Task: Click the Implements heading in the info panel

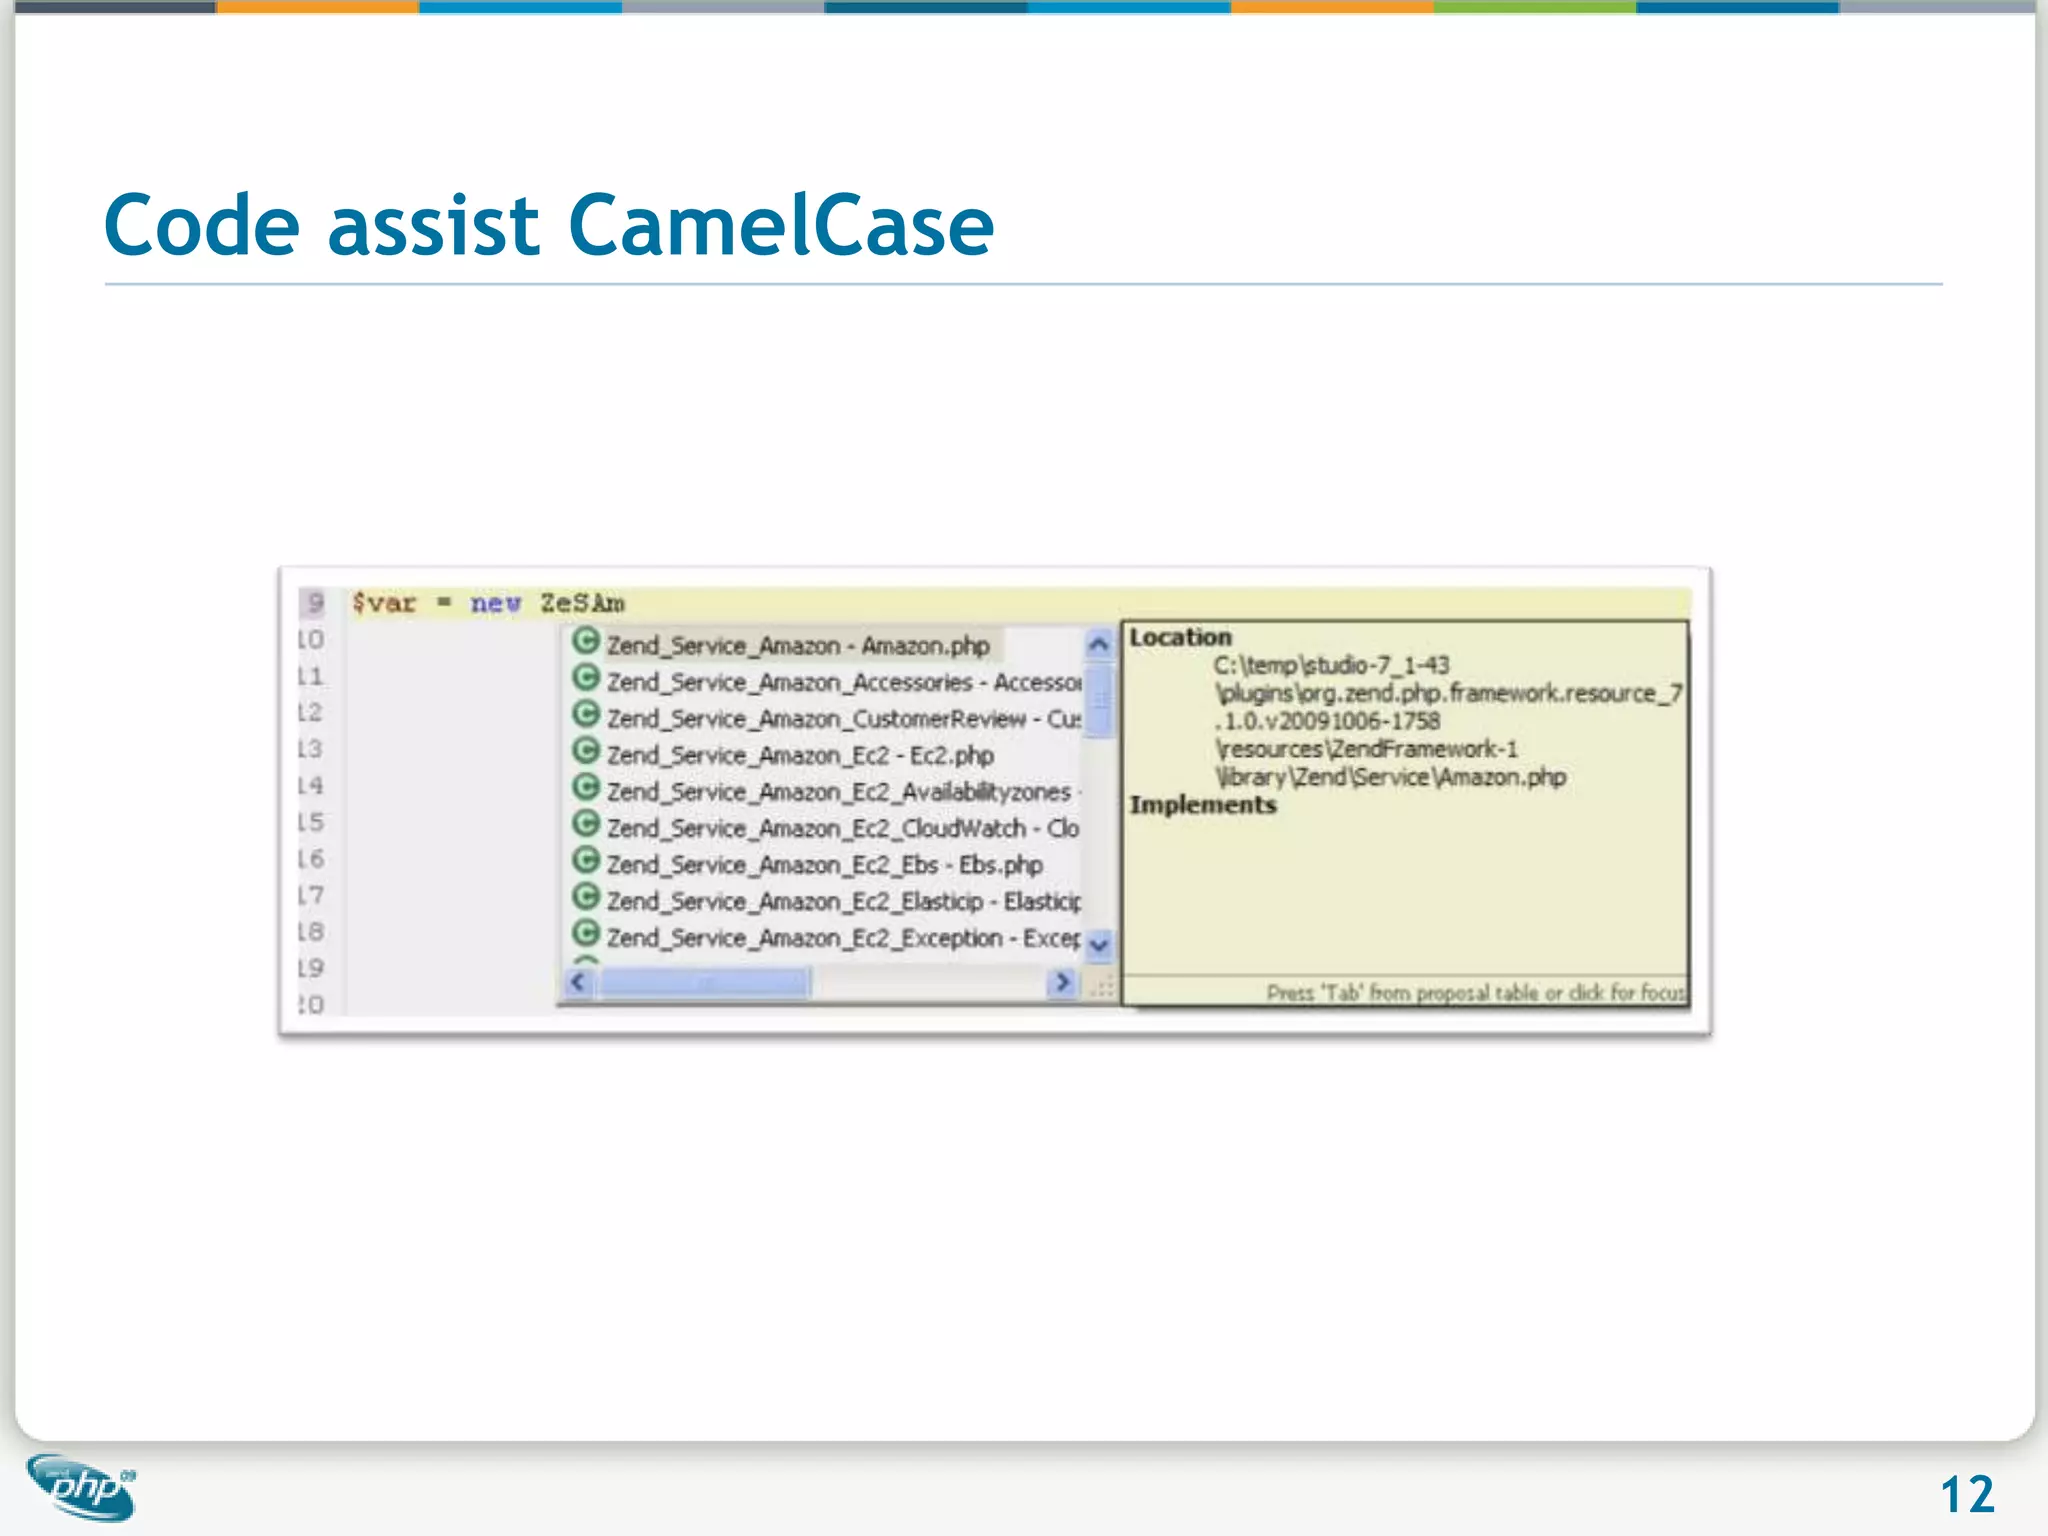Action: (1203, 805)
